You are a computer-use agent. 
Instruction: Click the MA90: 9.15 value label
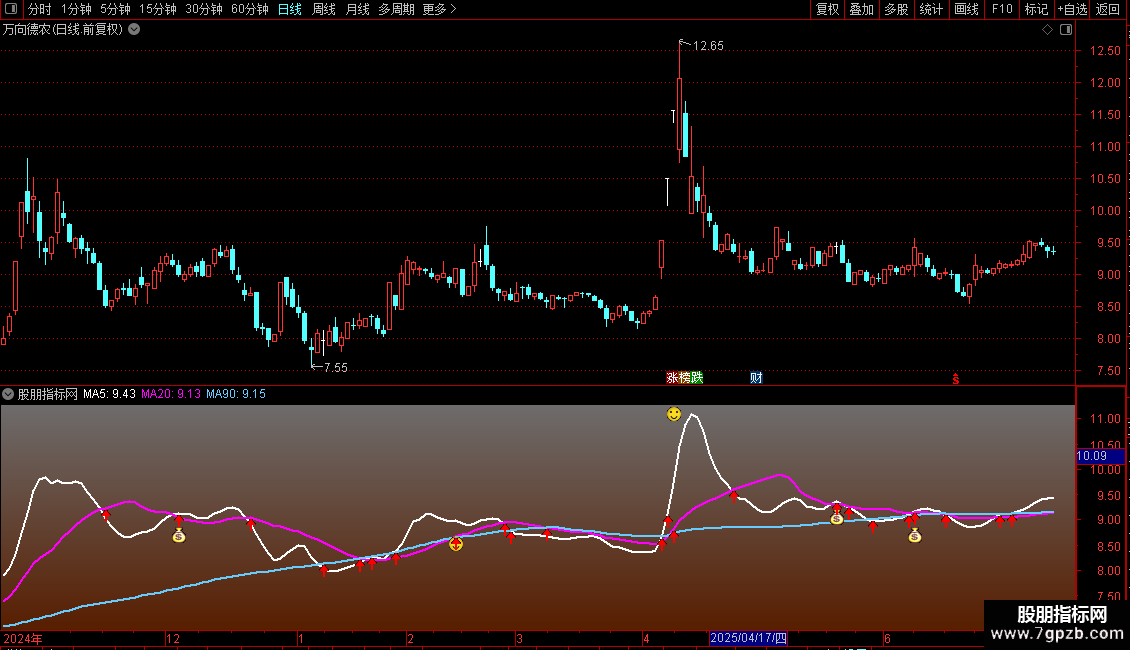click(236, 394)
